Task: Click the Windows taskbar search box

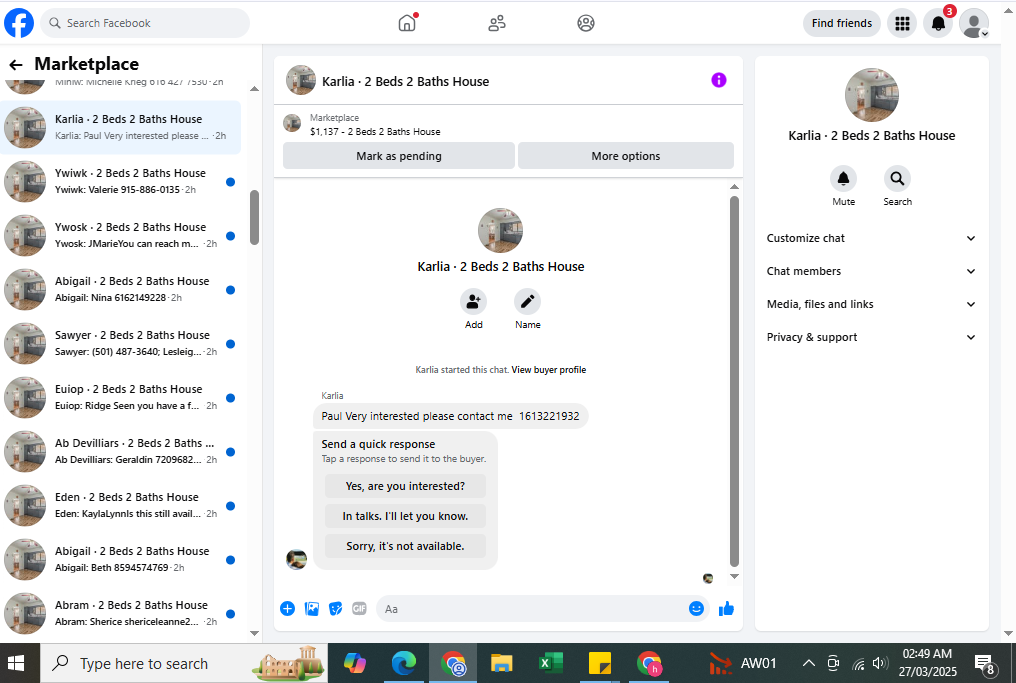Action: pyautogui.click(x=184, y=664)
